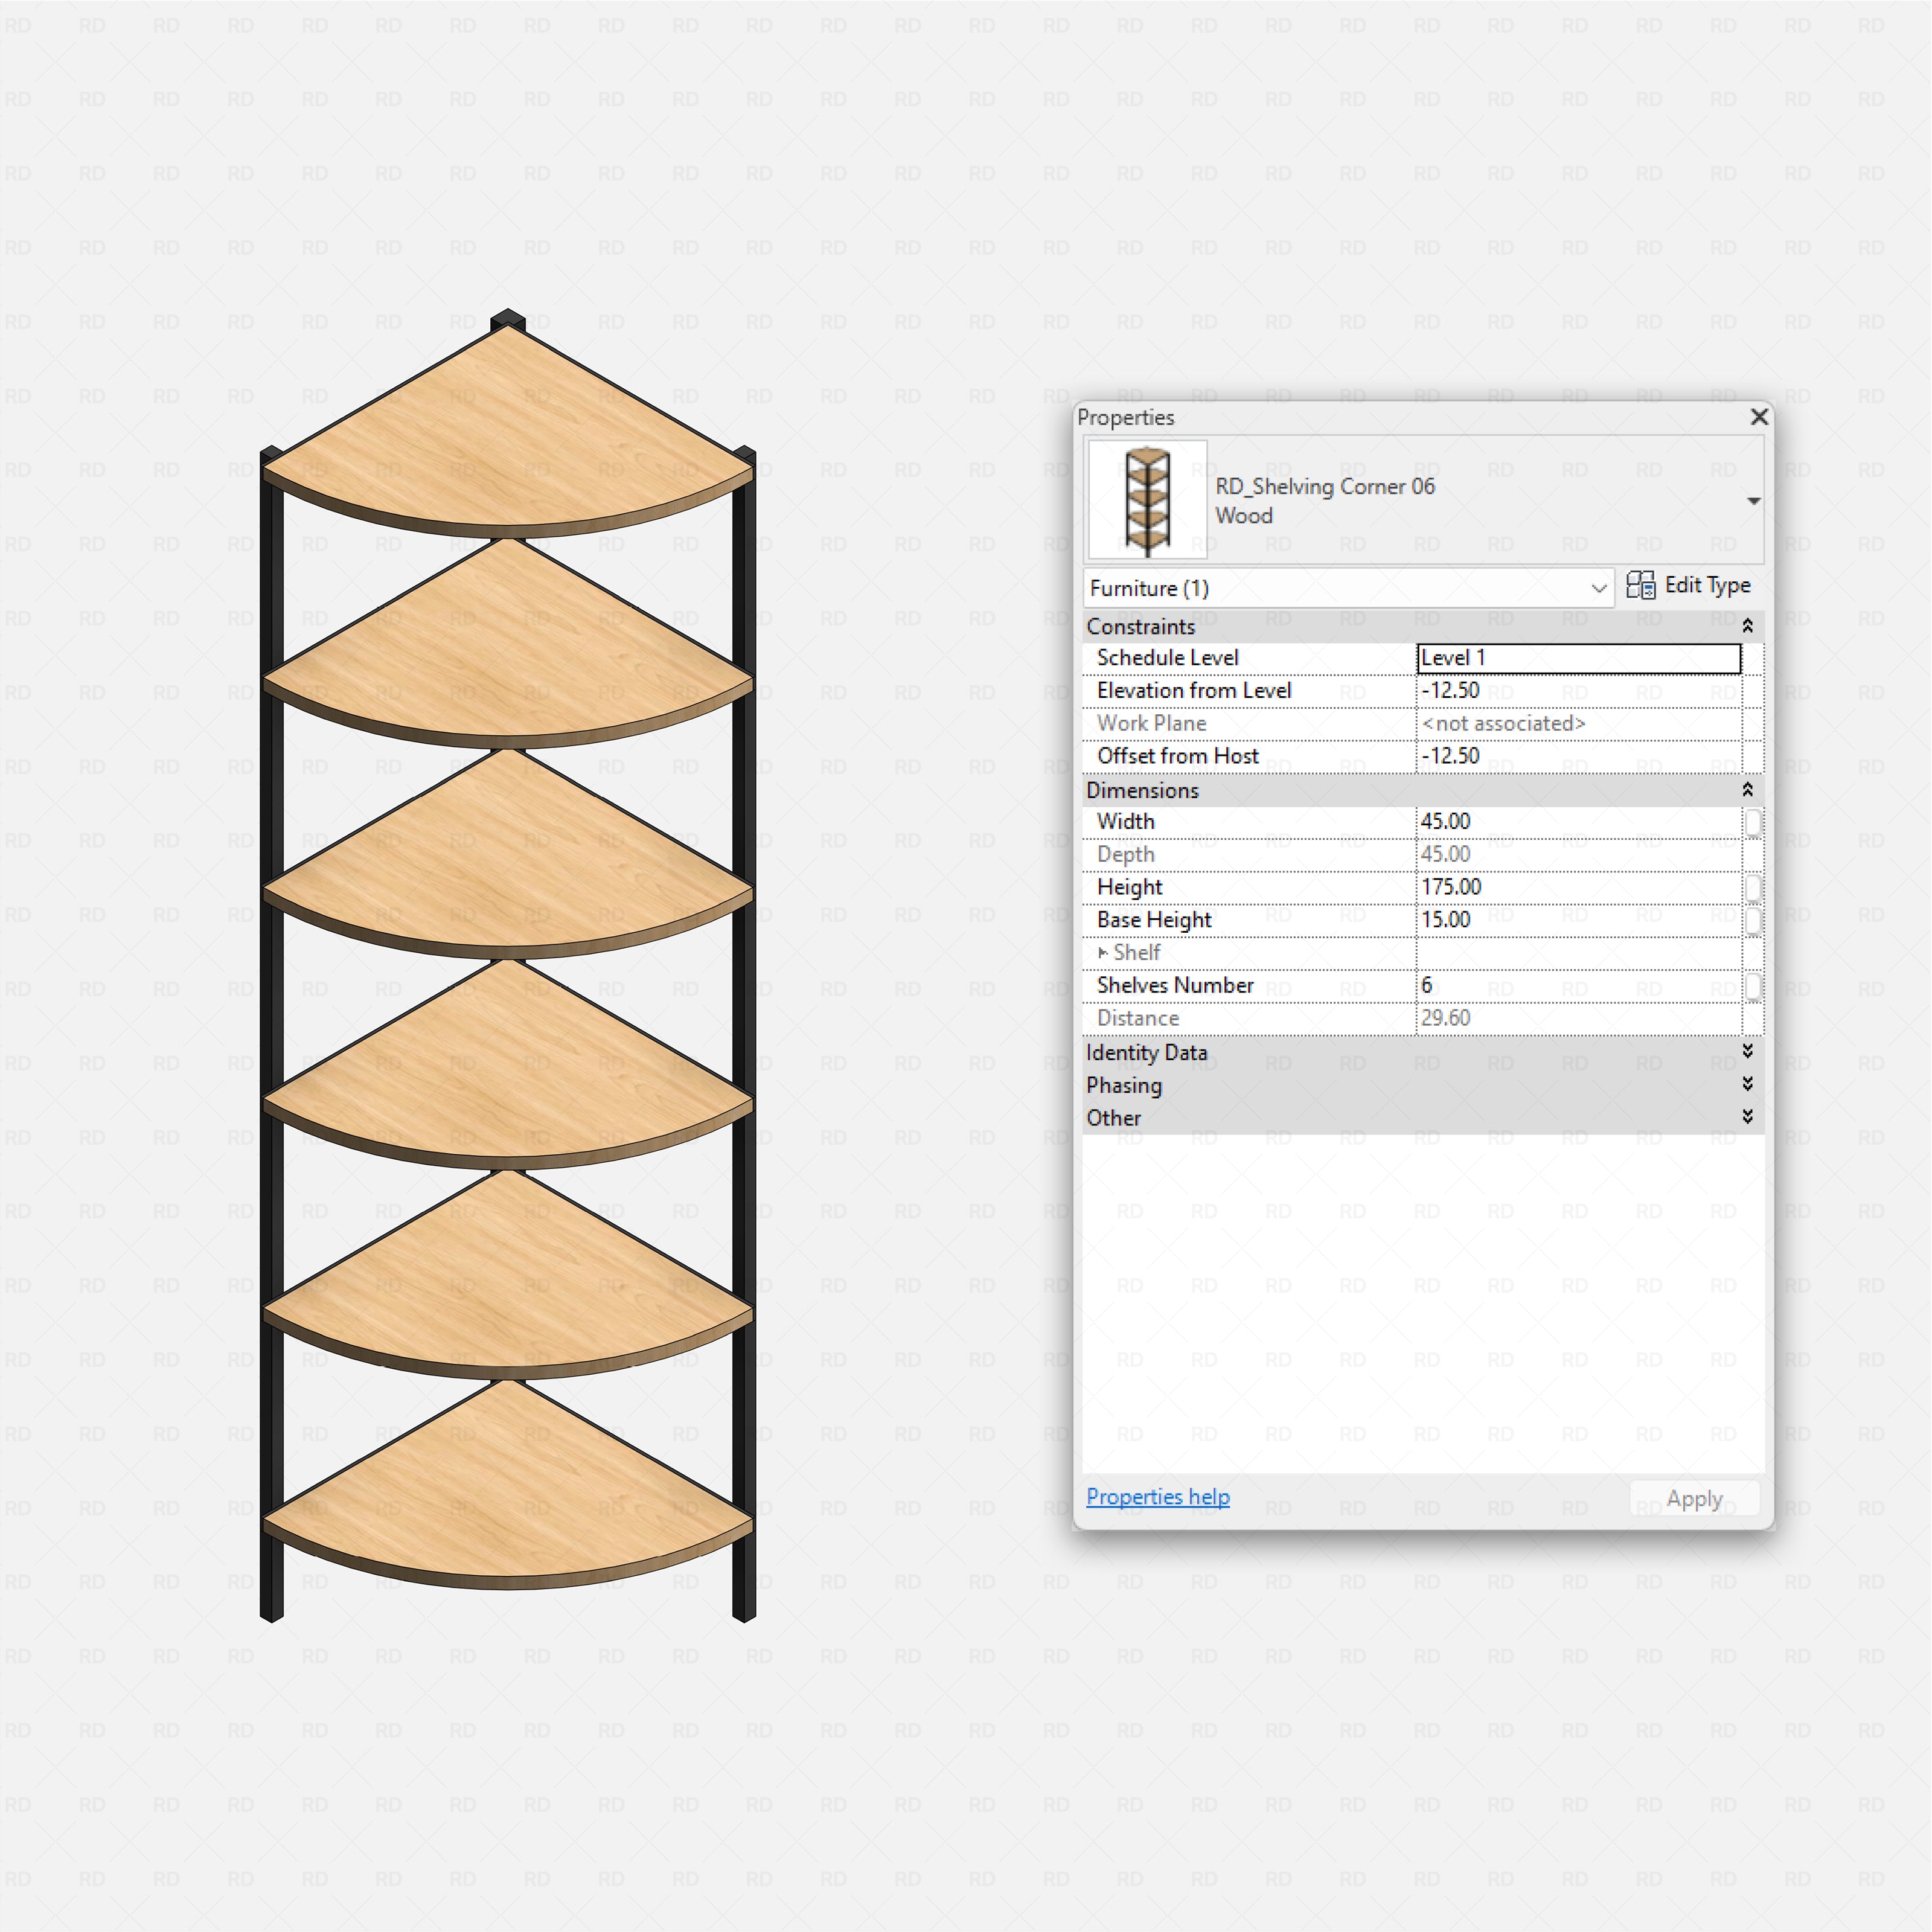Expand the Identity Data section

click(1748, 1052)
